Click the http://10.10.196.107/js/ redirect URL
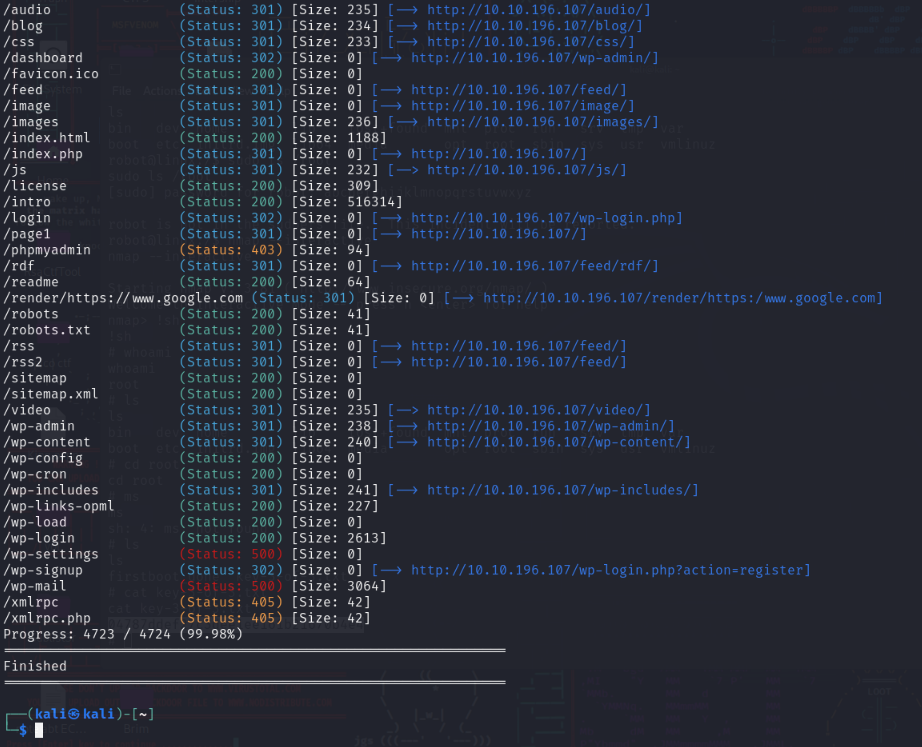The image size is (922, 747). [524, 170]
